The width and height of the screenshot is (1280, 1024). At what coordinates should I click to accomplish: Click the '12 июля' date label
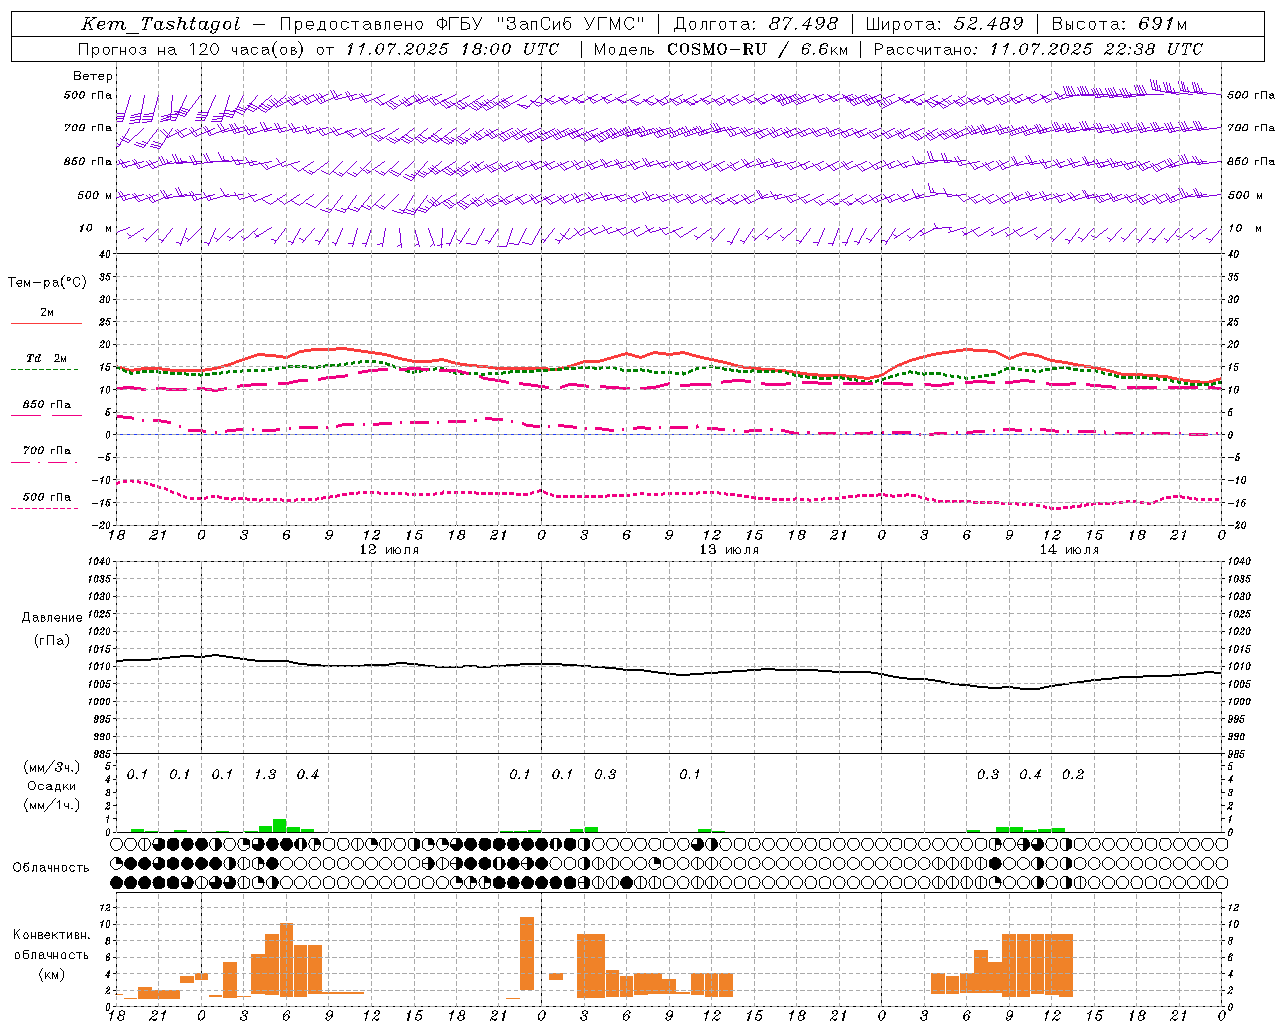tap(389, 550)
